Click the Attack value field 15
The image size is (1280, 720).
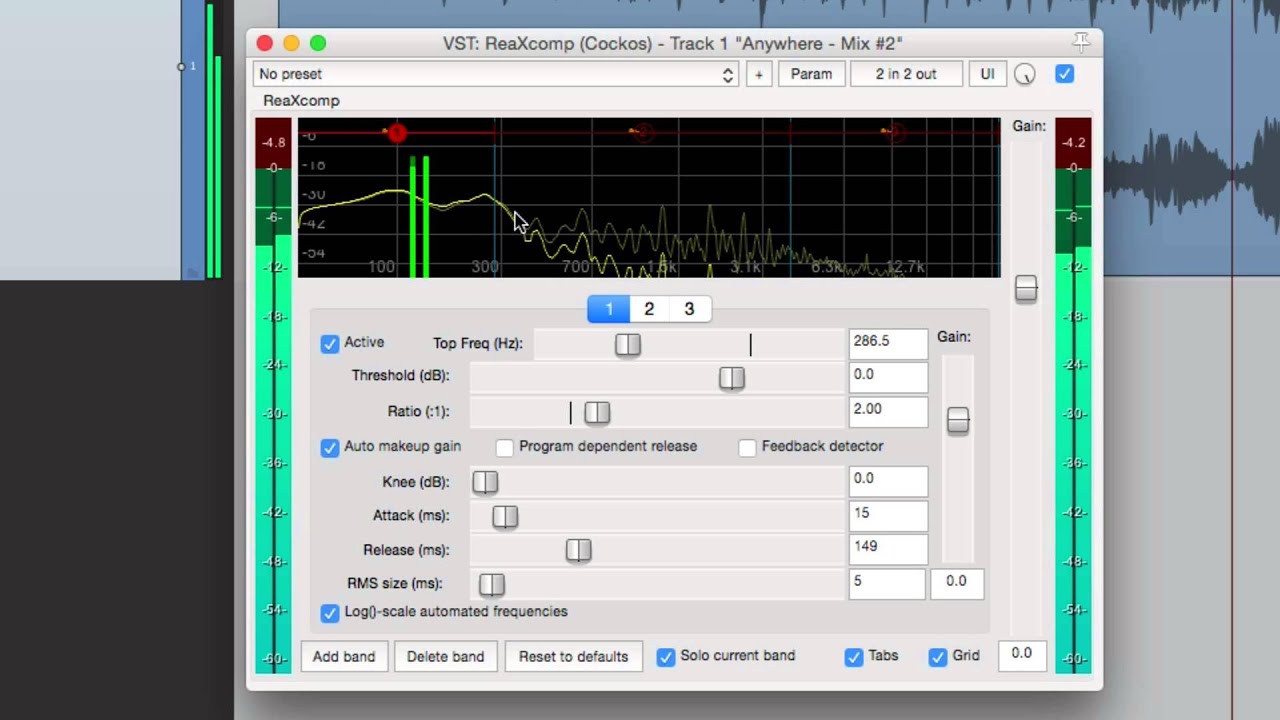tap(888, 514)
